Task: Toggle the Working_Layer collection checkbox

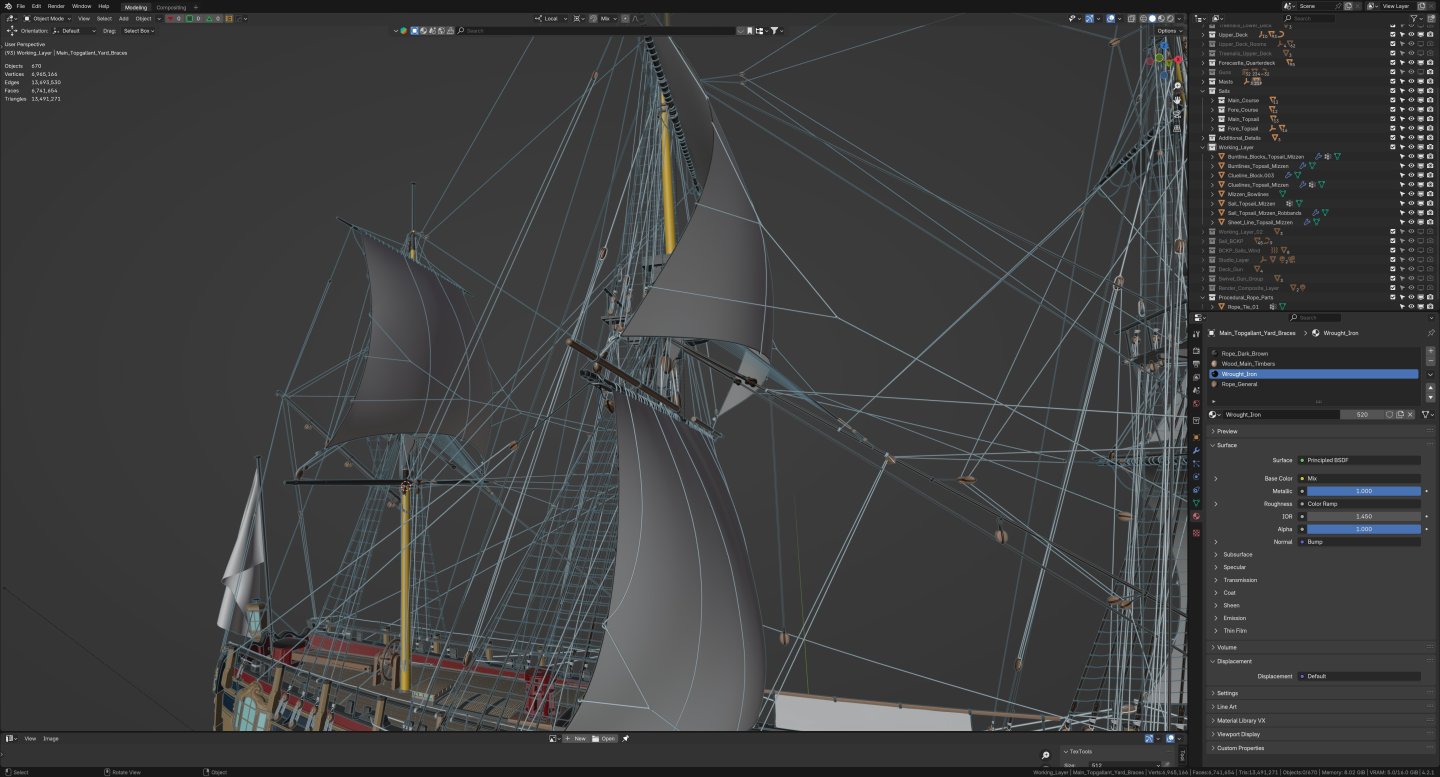Action: click(1392, 147)
